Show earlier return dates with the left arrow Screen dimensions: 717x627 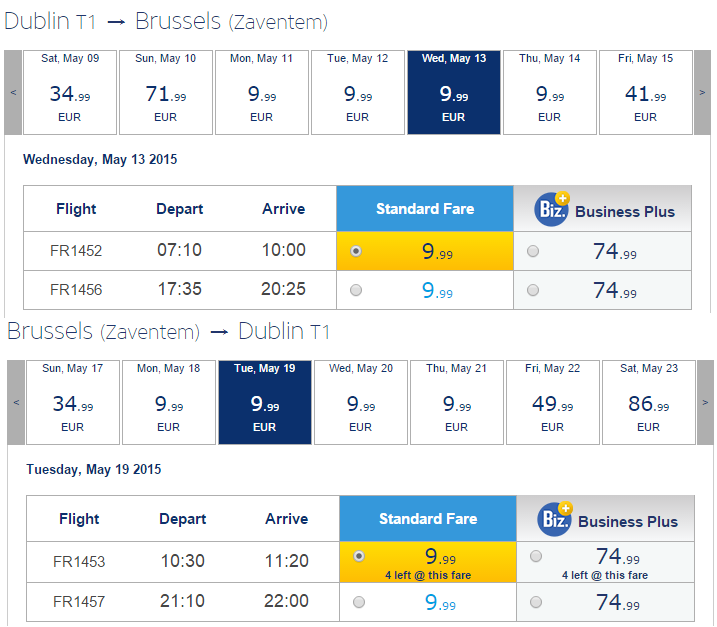[x=16, y=402]
